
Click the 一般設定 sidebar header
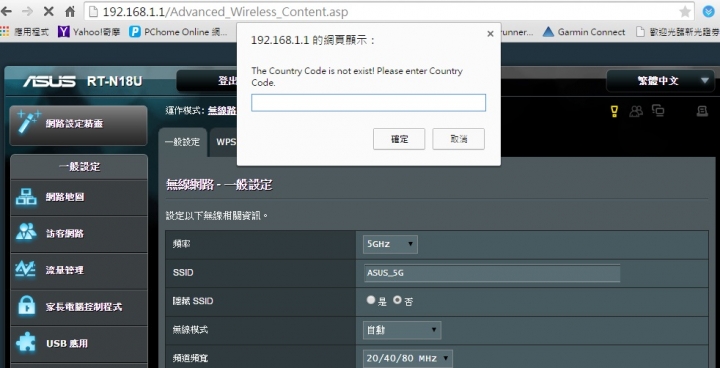coord(79,167)
